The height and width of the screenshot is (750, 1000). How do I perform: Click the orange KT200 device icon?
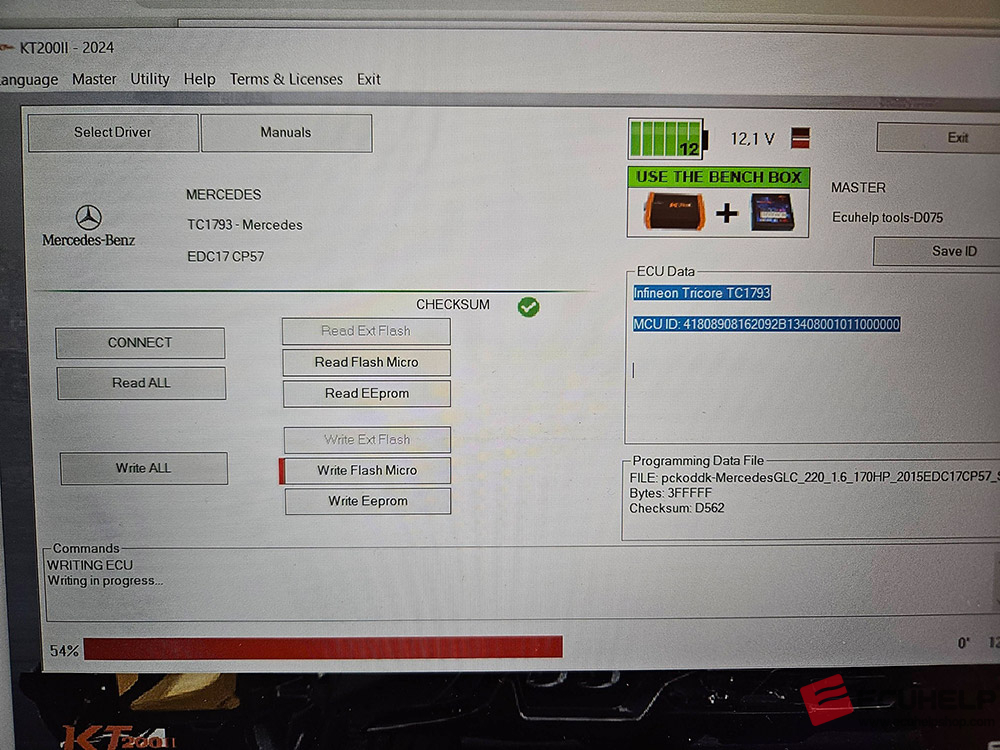click(677, 212)
